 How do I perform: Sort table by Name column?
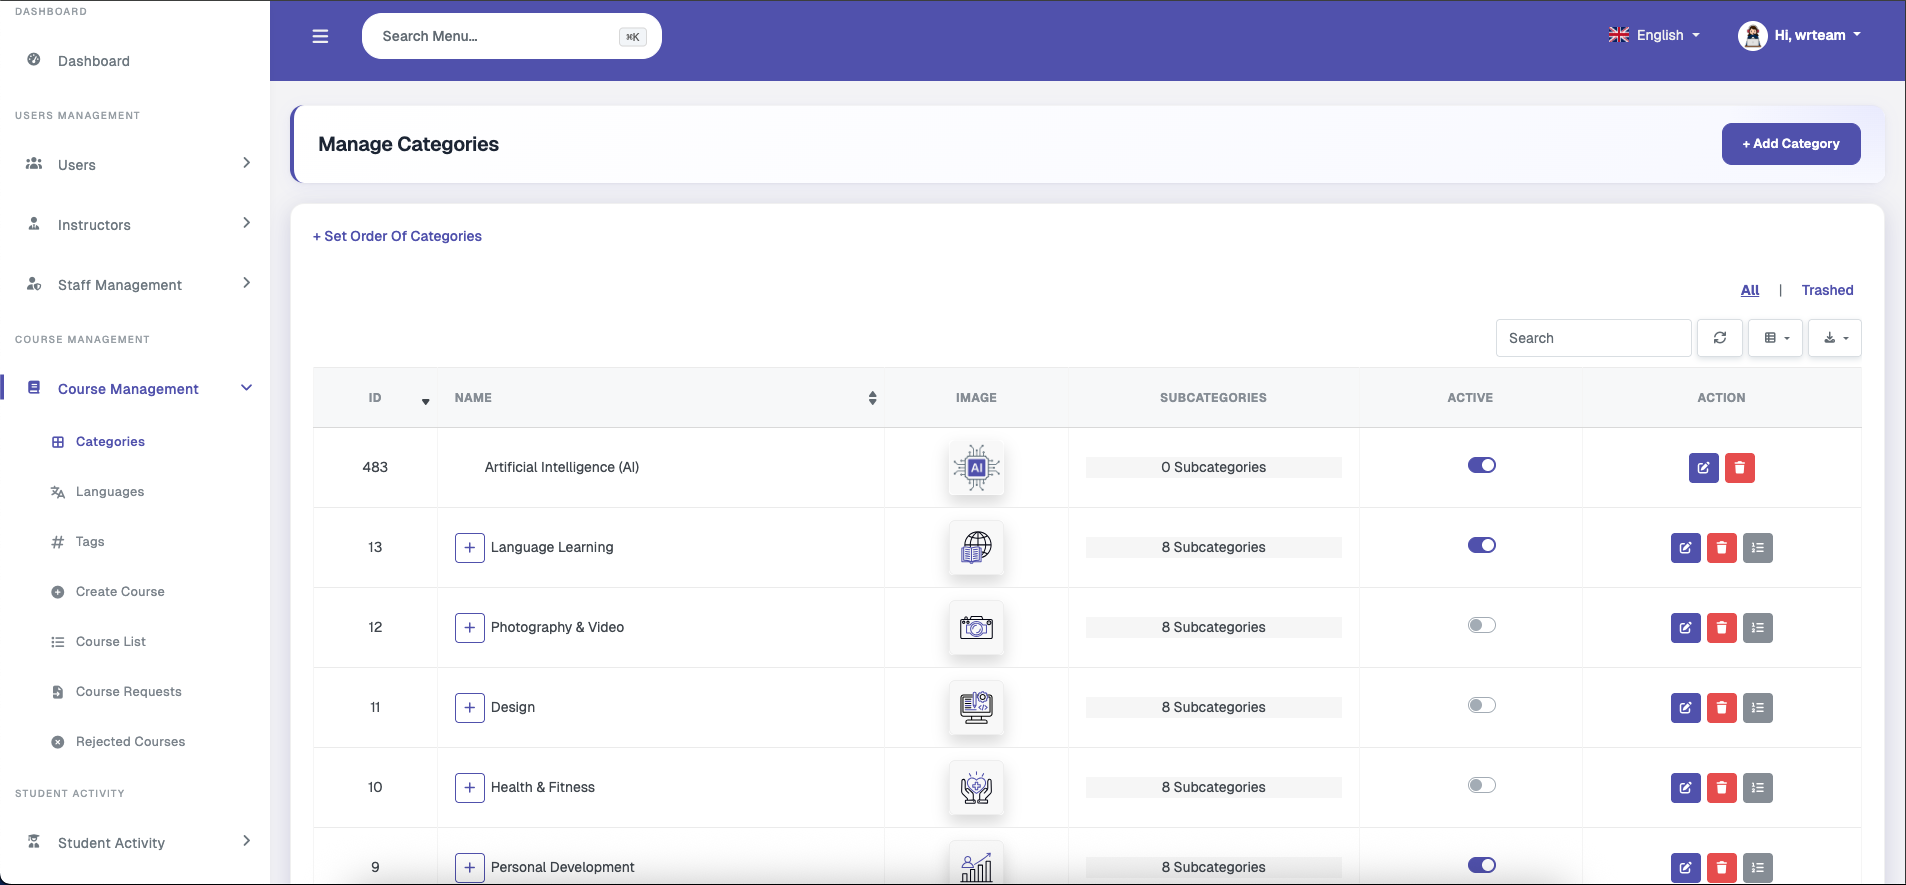tap(661, 398)
